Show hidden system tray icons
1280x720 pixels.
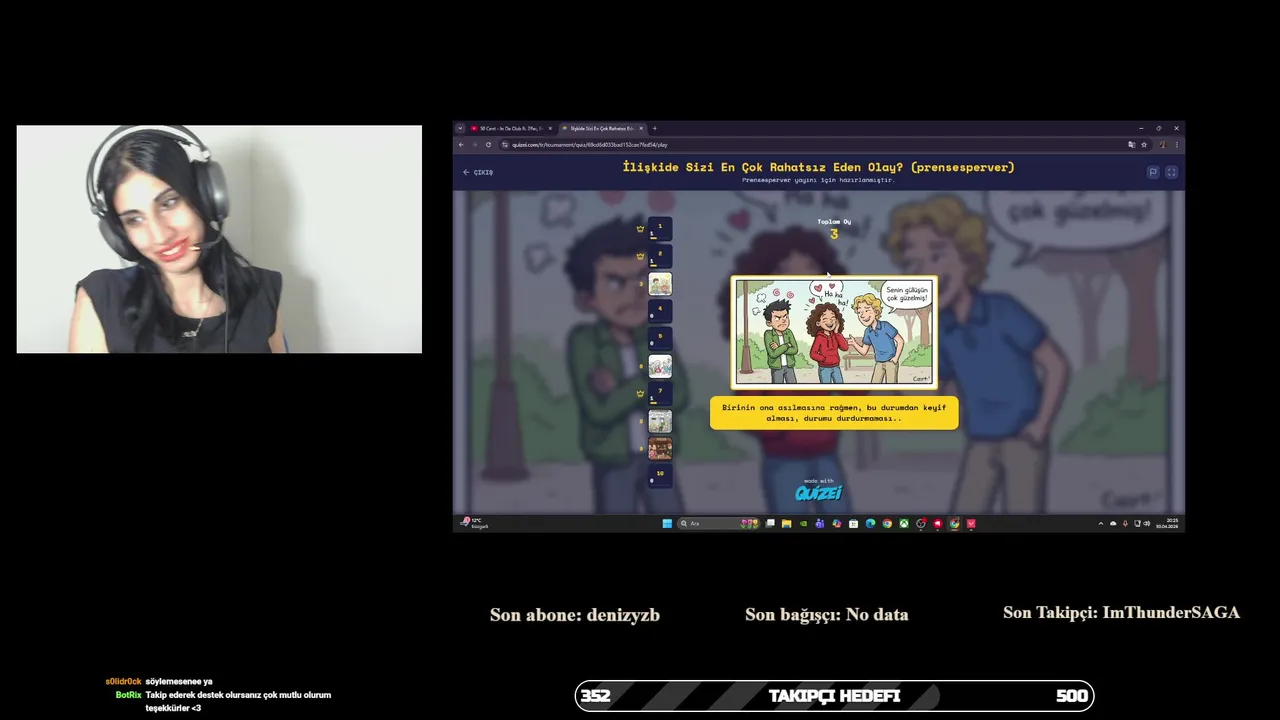[1101, 523]
